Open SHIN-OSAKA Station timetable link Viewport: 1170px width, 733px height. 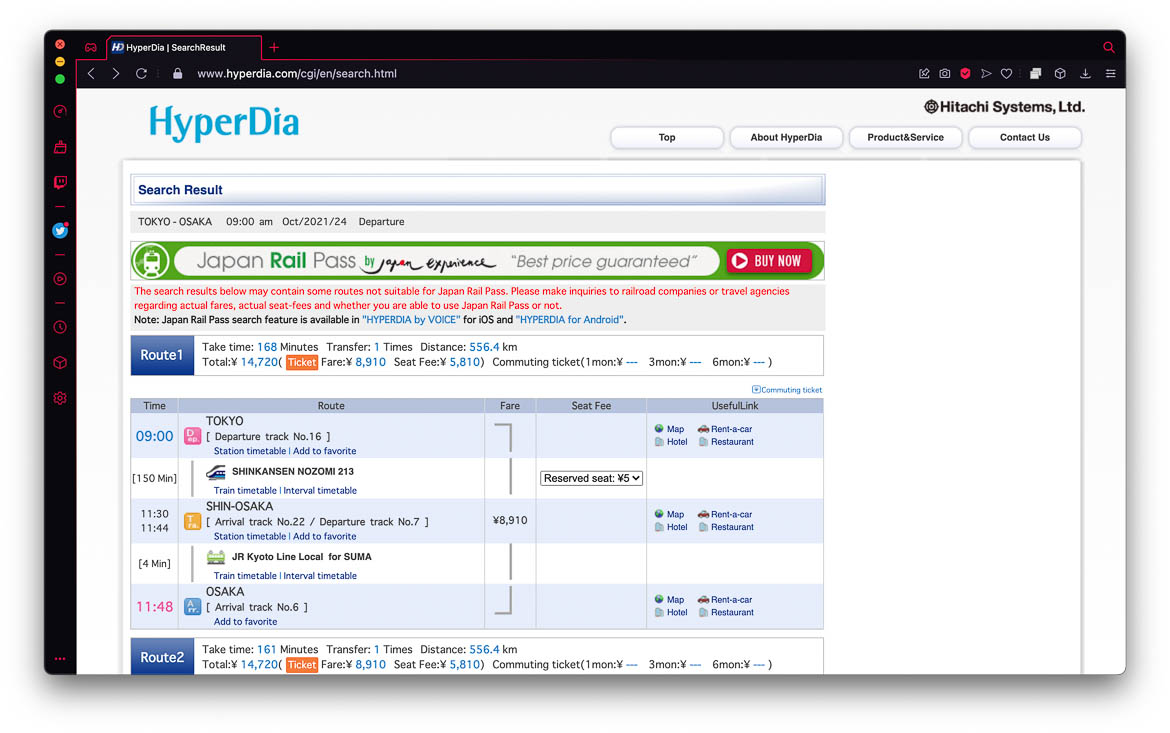pos(249,536)
